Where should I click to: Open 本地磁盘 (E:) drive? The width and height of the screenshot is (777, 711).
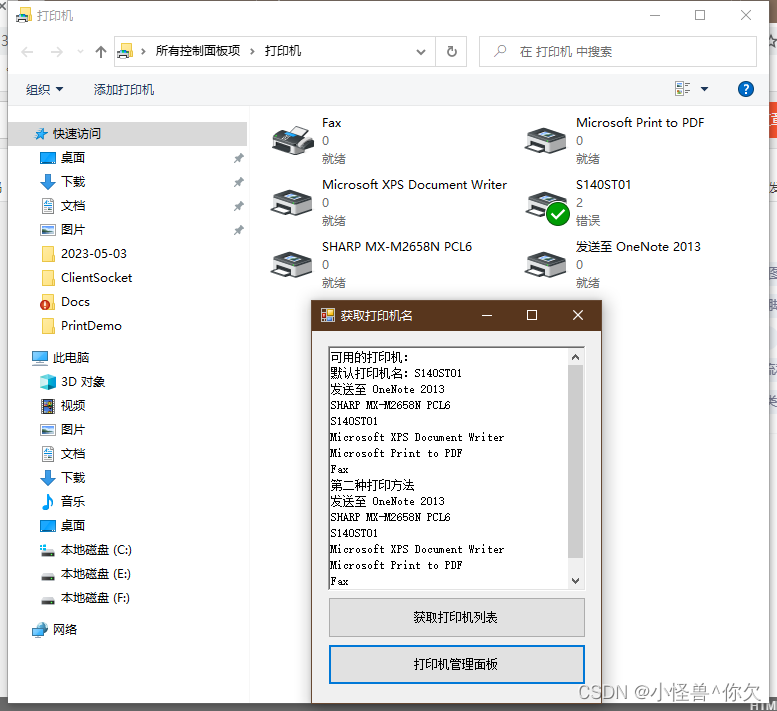click(x=85, y=574)
